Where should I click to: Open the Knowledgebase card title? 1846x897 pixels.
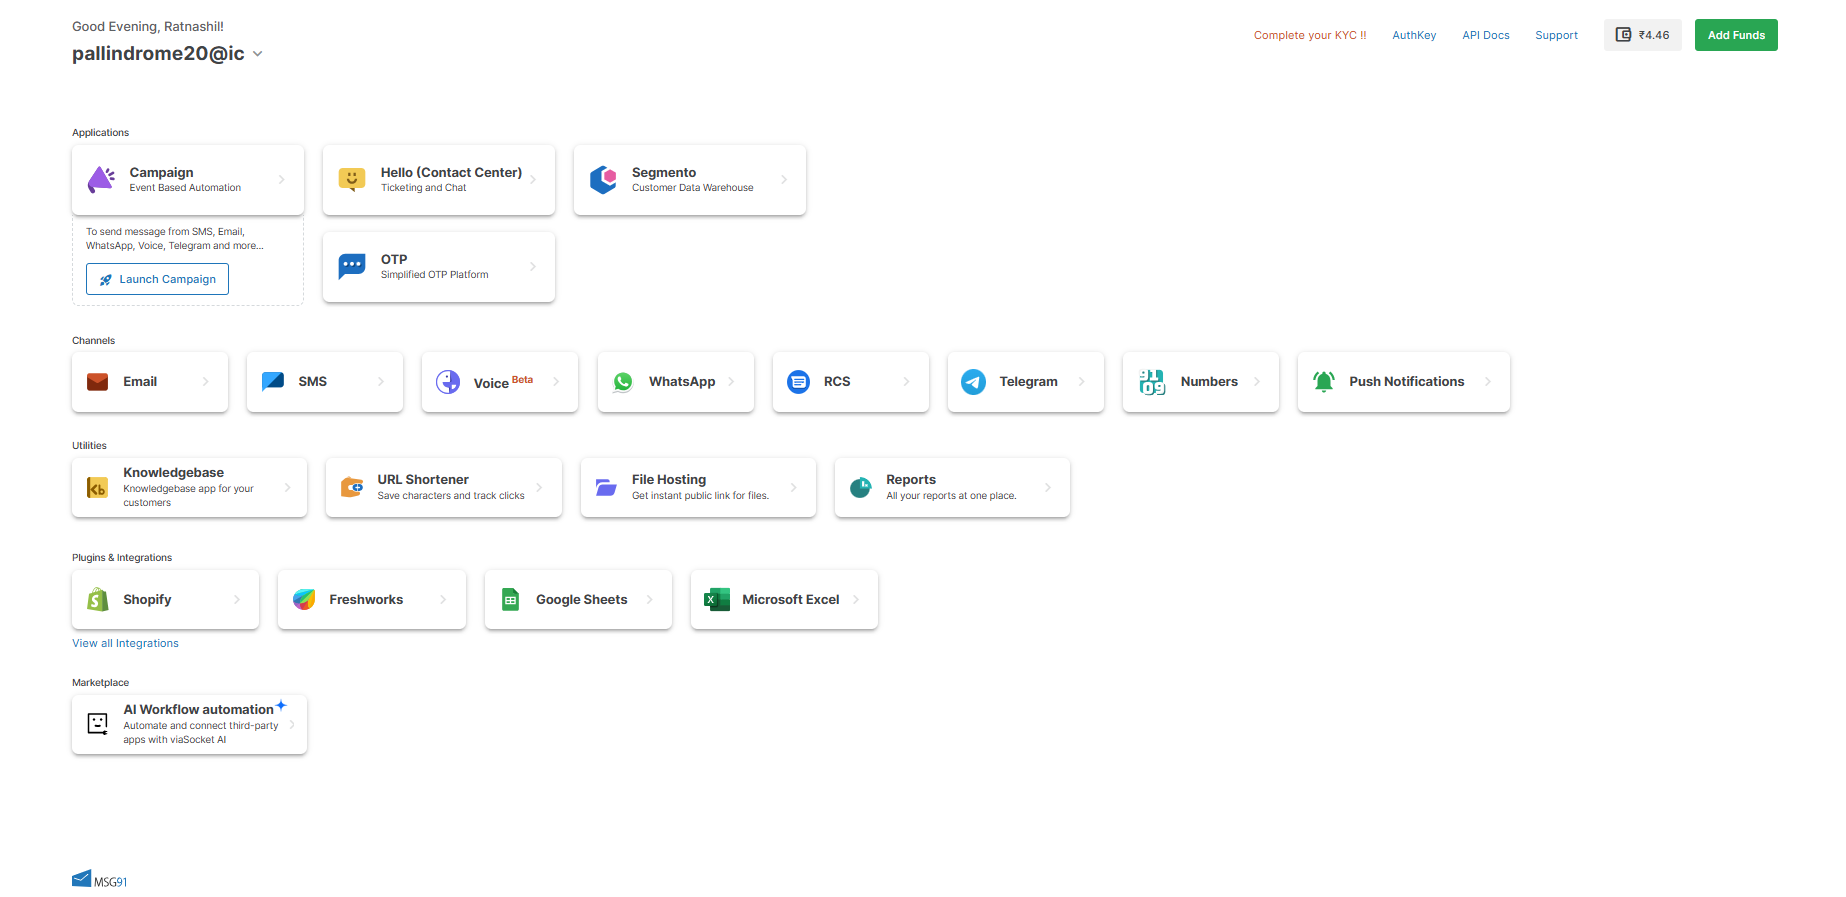click(174, 473)
